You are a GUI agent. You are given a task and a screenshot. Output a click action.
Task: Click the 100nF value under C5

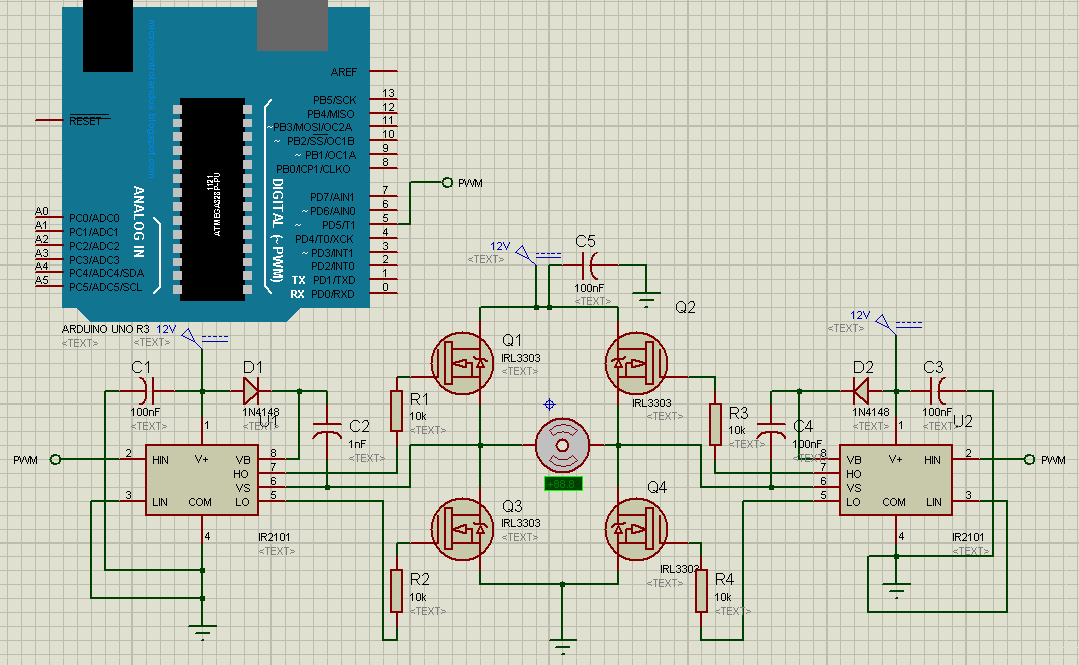click(589, 288)
